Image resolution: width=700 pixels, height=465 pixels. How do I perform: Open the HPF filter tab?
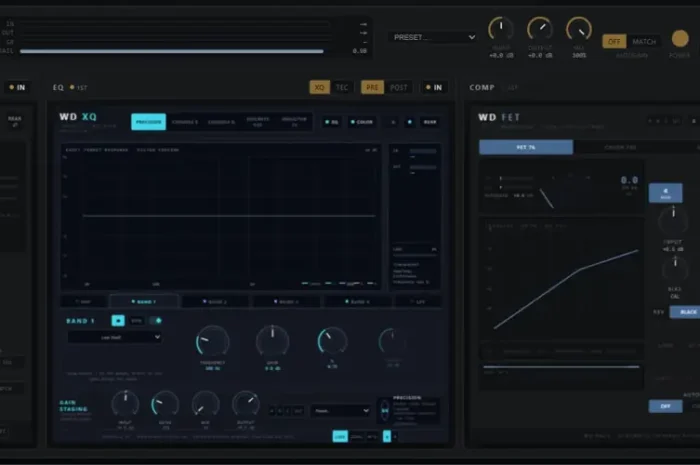pos(83,302)
